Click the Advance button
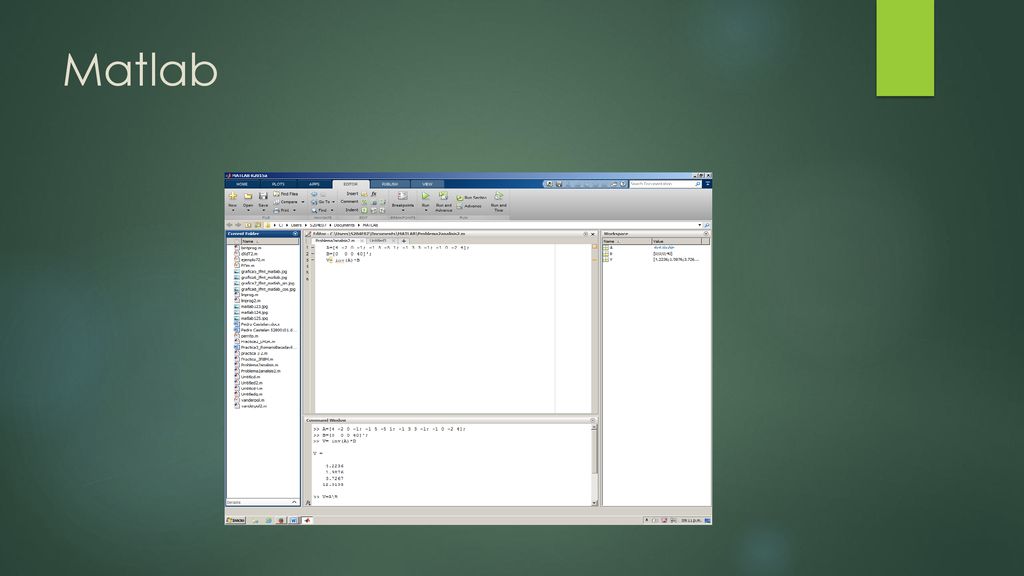 tap(469, 206)
